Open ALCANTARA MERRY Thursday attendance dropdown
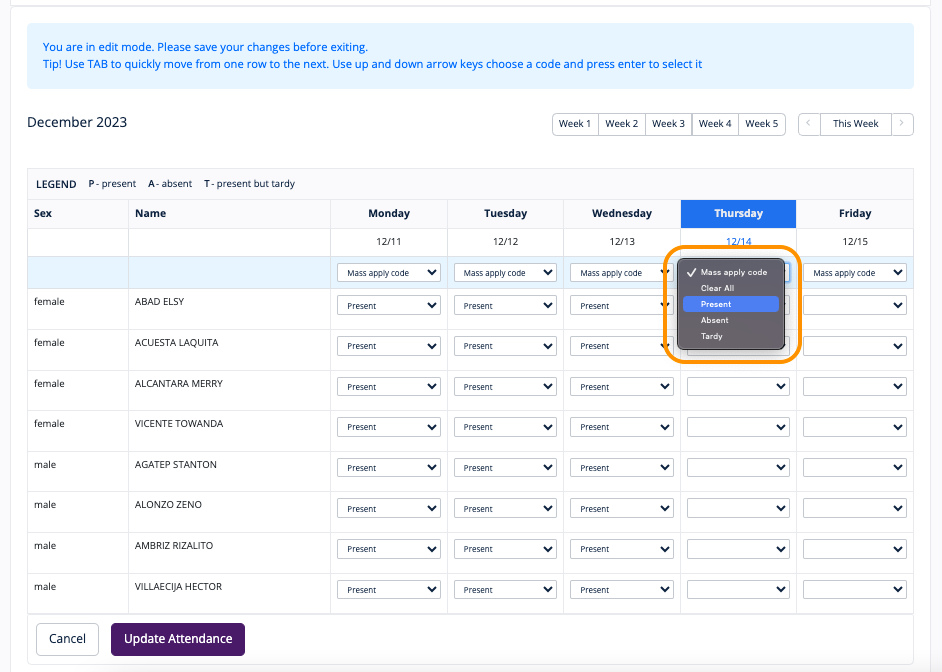 [x=738, y=387]
